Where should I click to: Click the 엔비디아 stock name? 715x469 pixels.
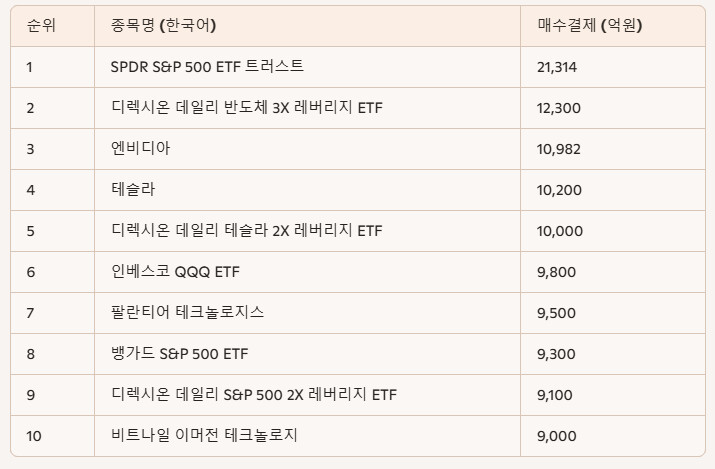[x=140, y=149]
